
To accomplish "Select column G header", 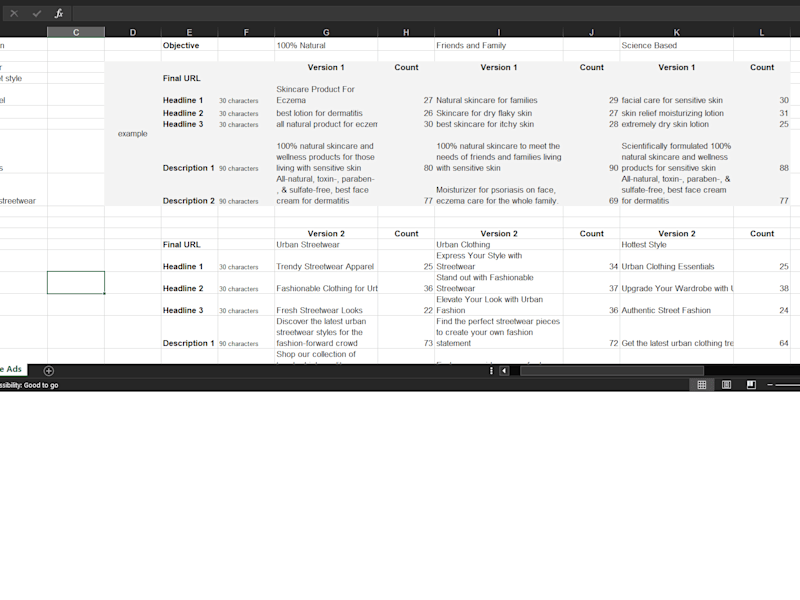I will (326, 32).
